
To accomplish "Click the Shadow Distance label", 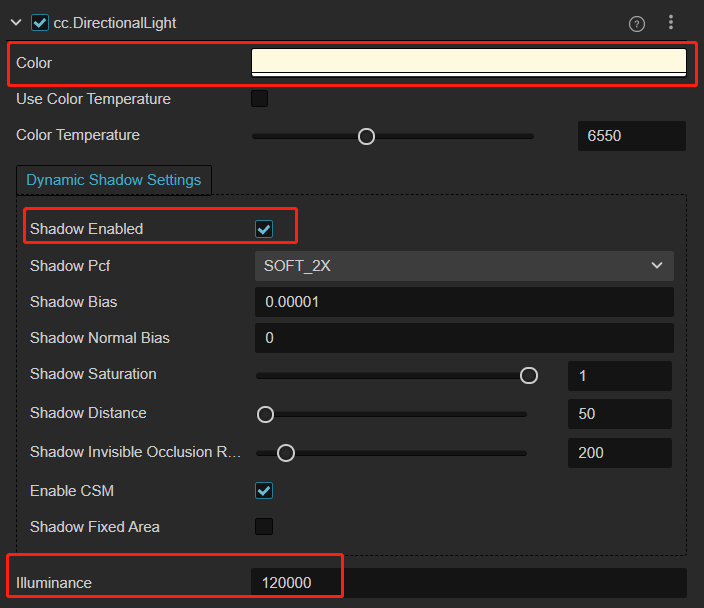I will [88, 413].
